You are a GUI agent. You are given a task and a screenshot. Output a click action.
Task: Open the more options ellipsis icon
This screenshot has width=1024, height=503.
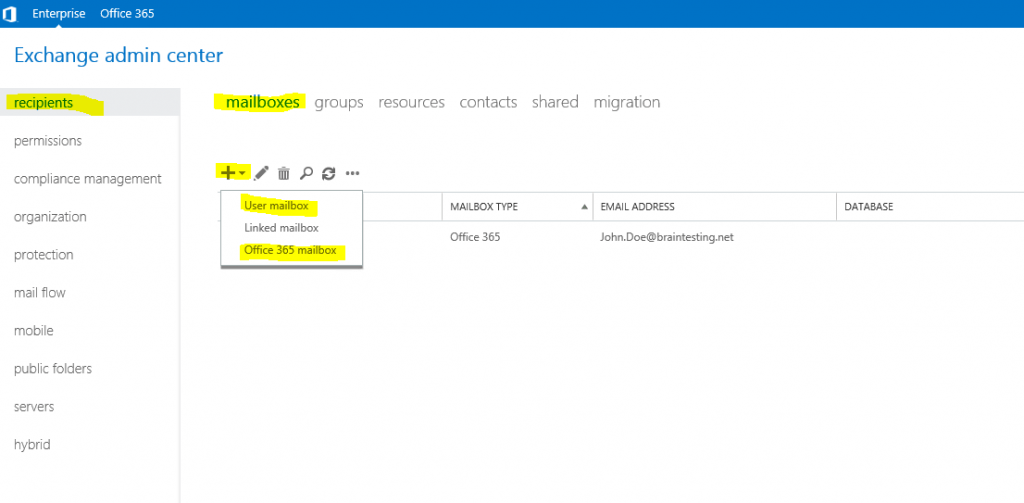pos(353,174)
